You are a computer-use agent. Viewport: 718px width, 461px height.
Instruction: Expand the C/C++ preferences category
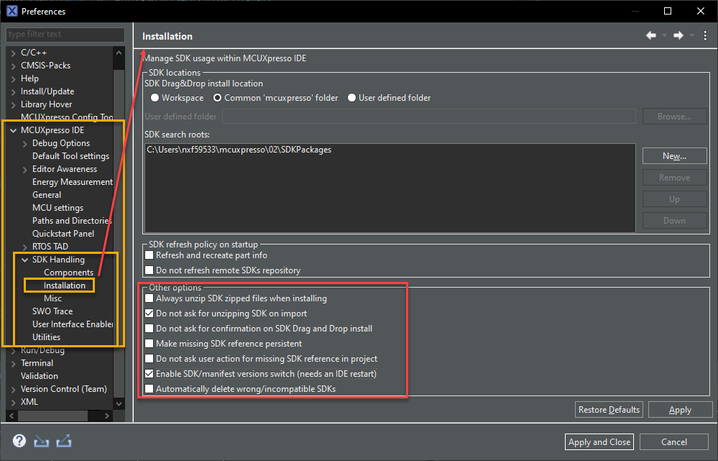click(x=12, y=52)
